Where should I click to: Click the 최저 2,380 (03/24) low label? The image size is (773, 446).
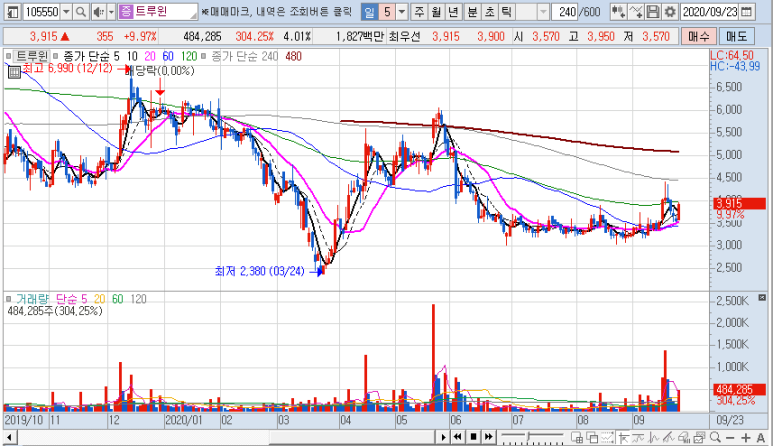260,271
